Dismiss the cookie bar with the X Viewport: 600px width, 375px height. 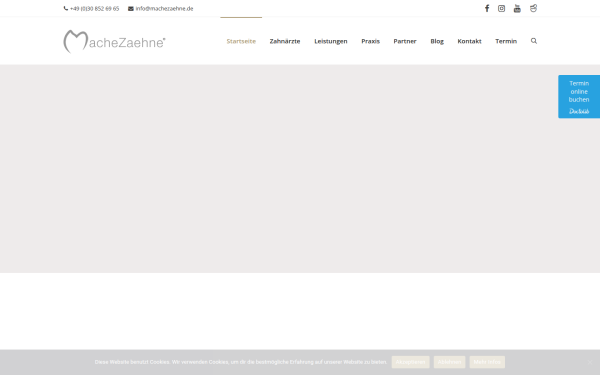coord(590,362)
